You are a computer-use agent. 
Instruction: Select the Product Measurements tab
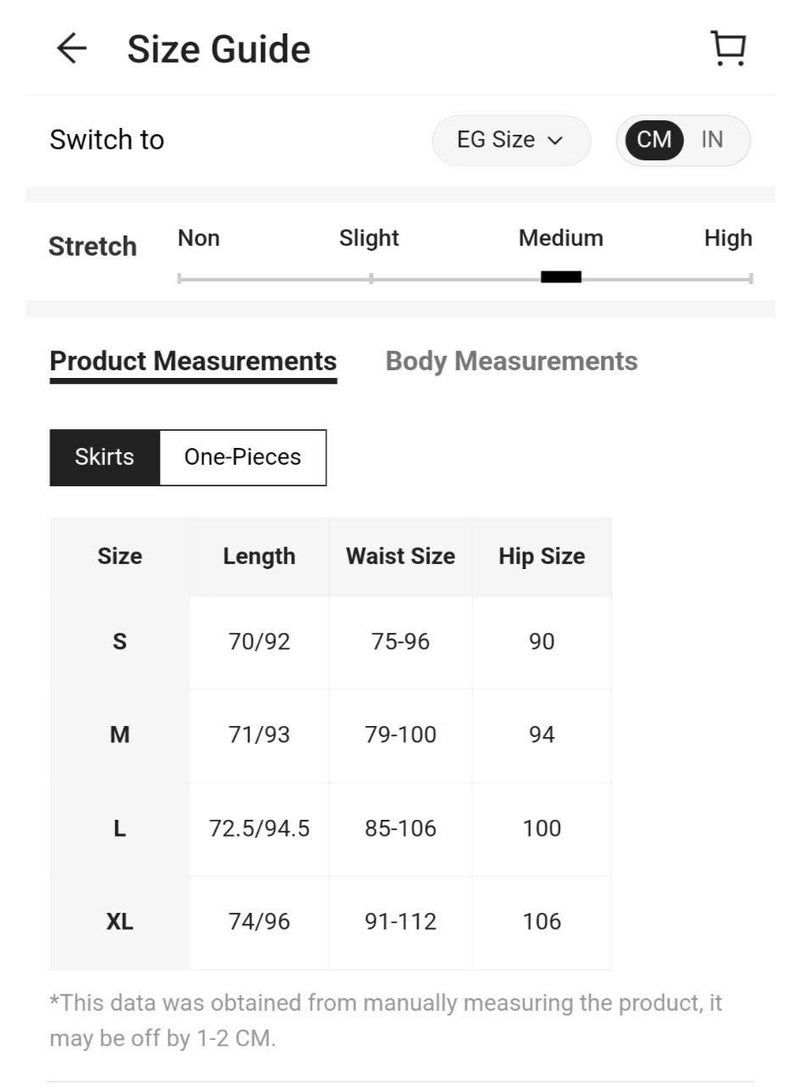coord(193,361)
